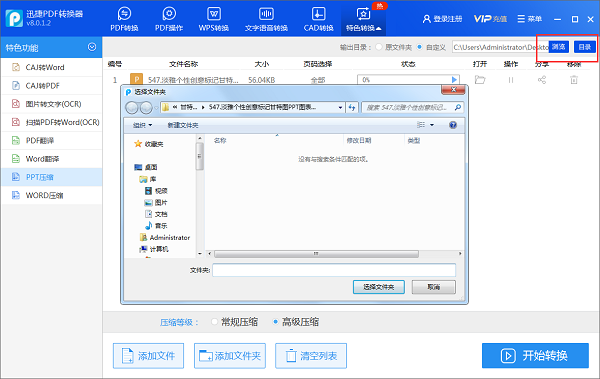The image size is (600, 379).
Task: Open dialog help icon
Action: pyautogui.click(x=453, y=125)
